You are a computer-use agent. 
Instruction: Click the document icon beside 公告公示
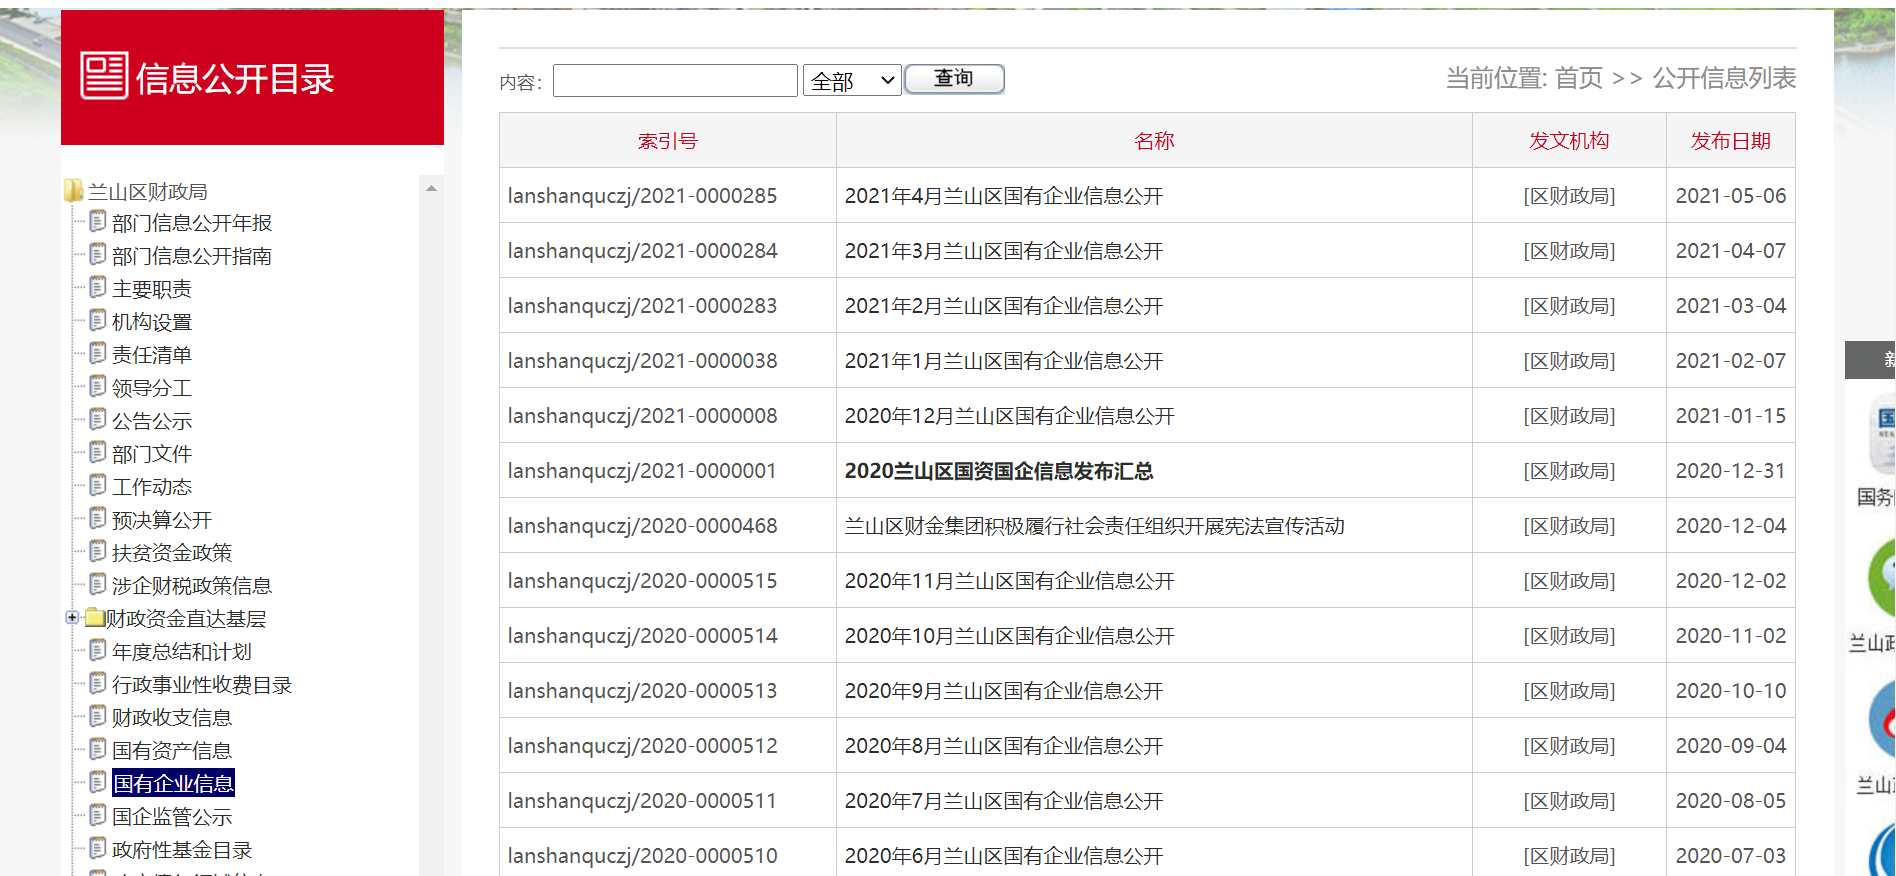pyautogui.click(x=97, y=419)
